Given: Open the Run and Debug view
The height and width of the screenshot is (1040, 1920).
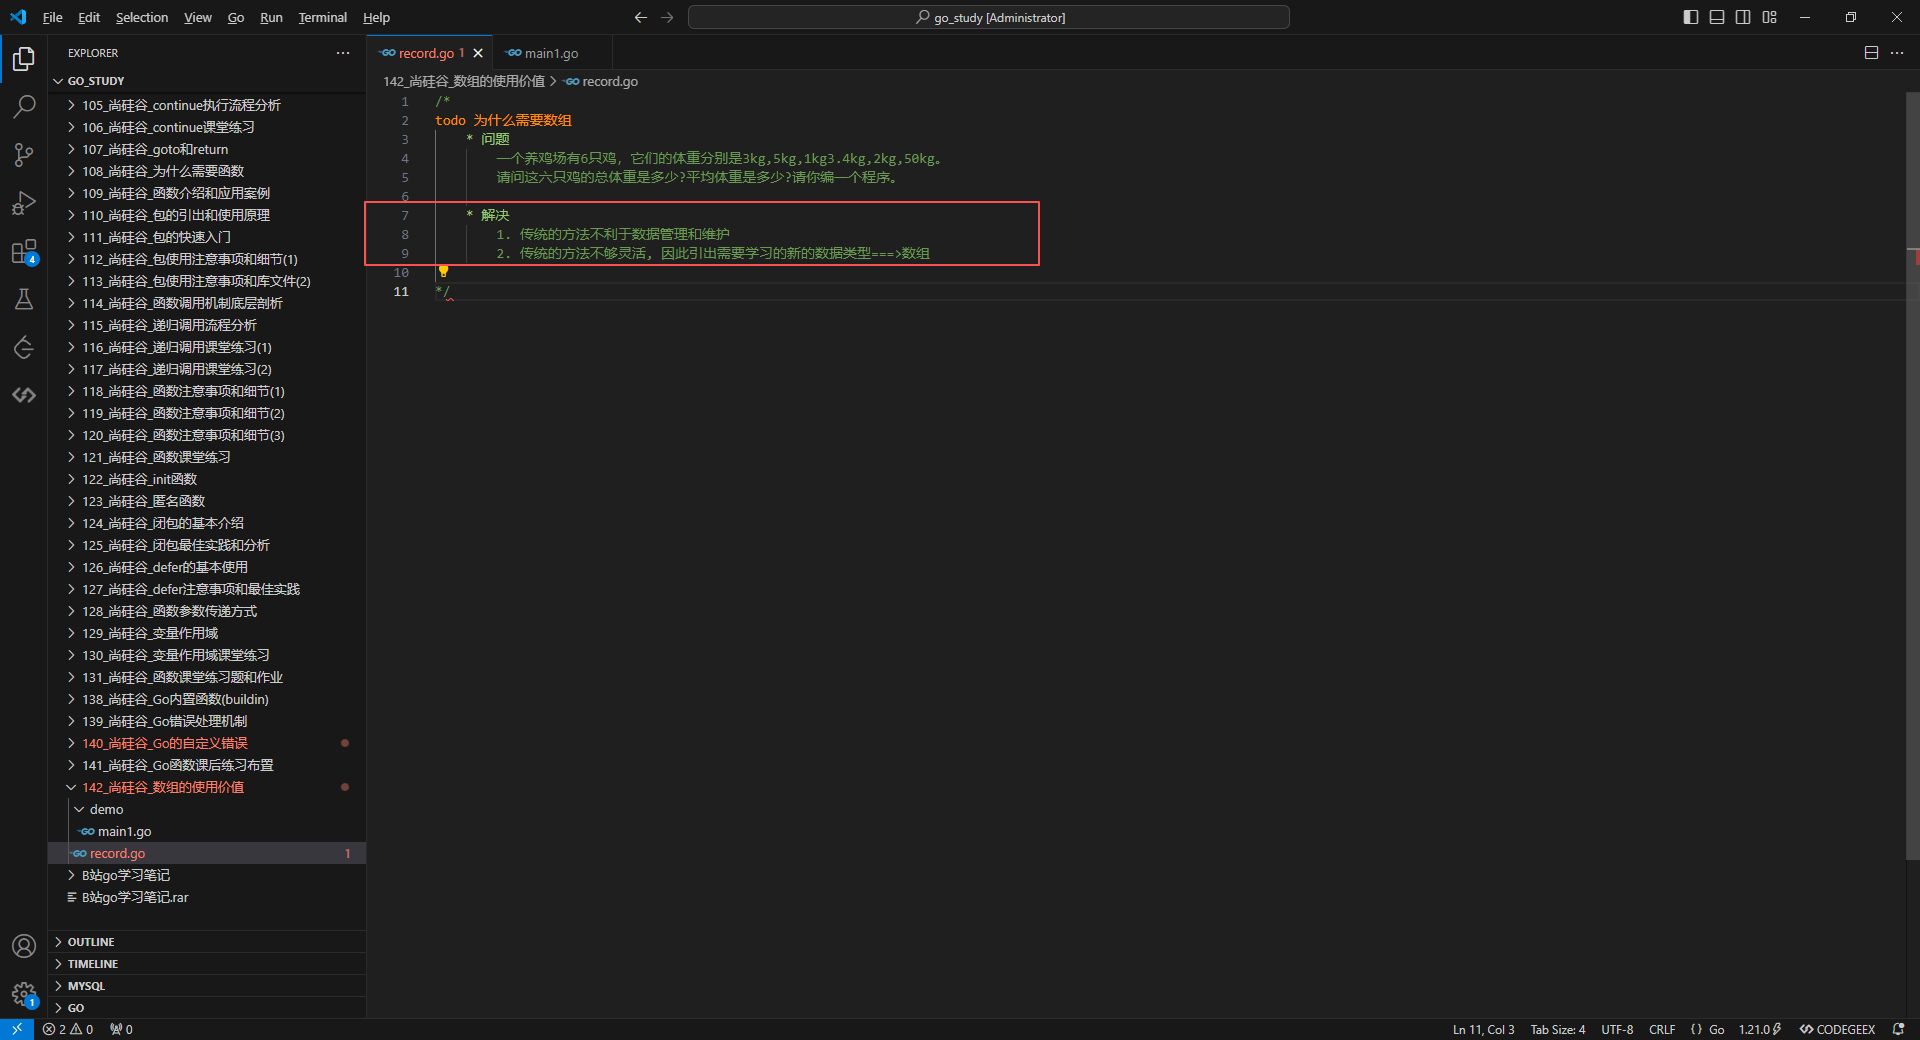Looking at the screenshot, I should pos(24,203).
